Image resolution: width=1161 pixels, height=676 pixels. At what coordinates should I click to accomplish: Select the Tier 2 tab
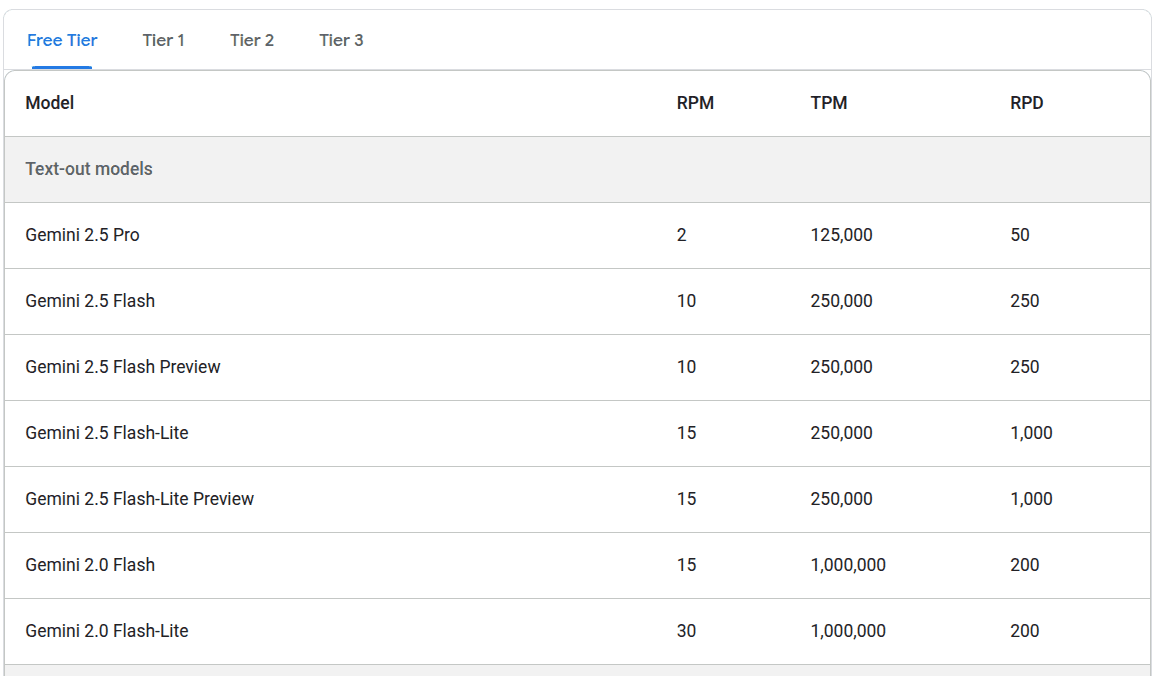251,41
